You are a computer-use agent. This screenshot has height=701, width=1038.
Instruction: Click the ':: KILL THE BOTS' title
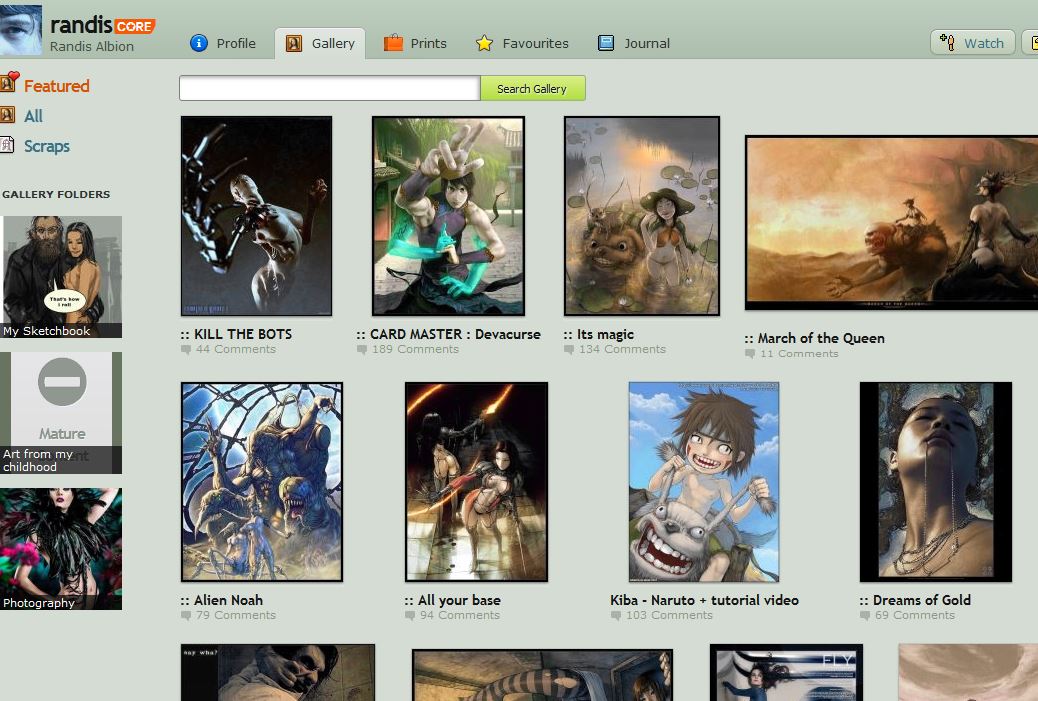click(236, 334)
